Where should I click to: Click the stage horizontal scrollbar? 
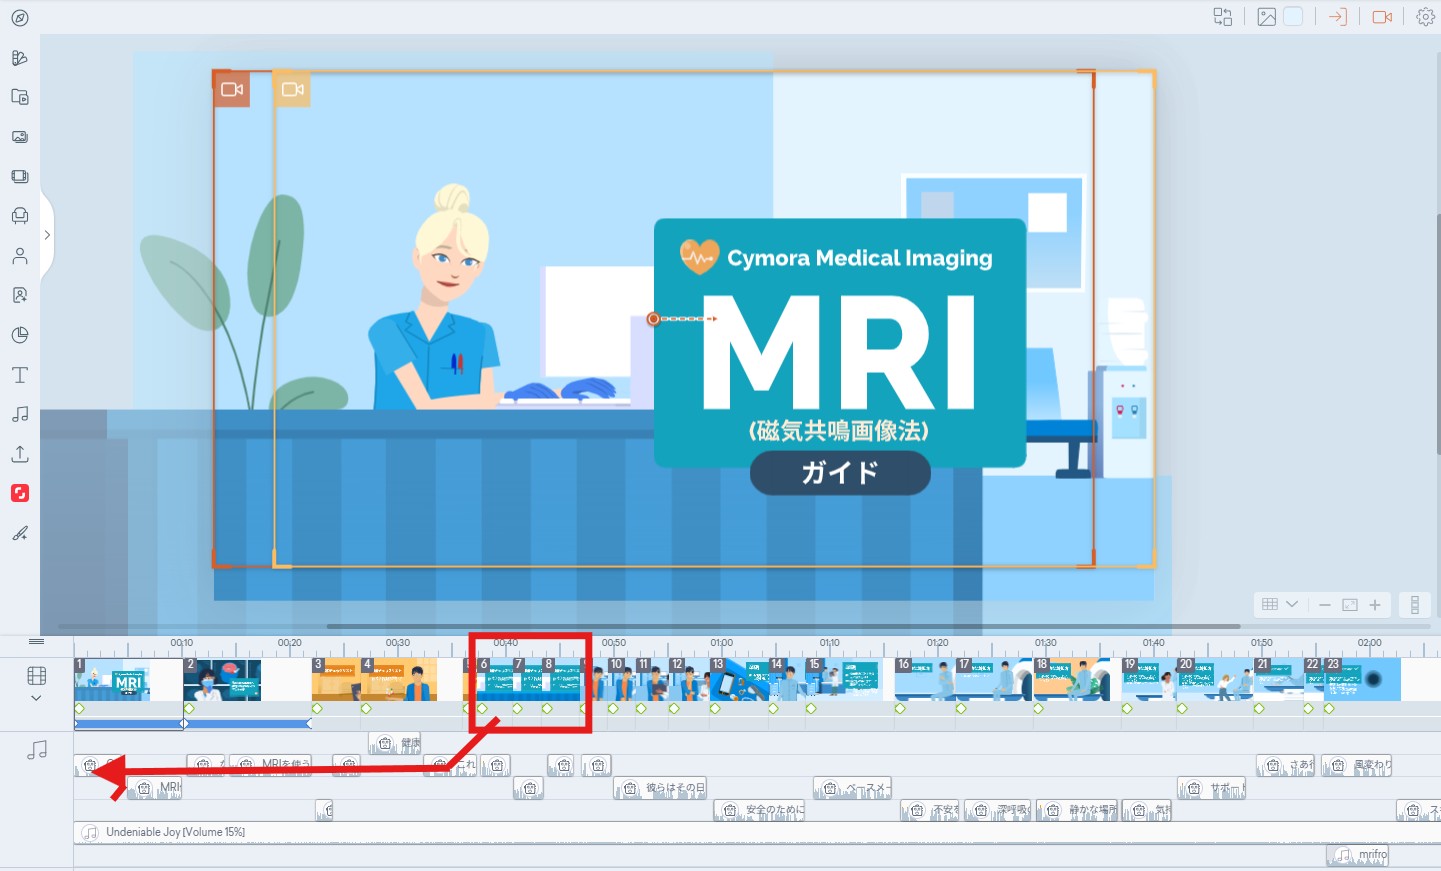pos(784,627)
